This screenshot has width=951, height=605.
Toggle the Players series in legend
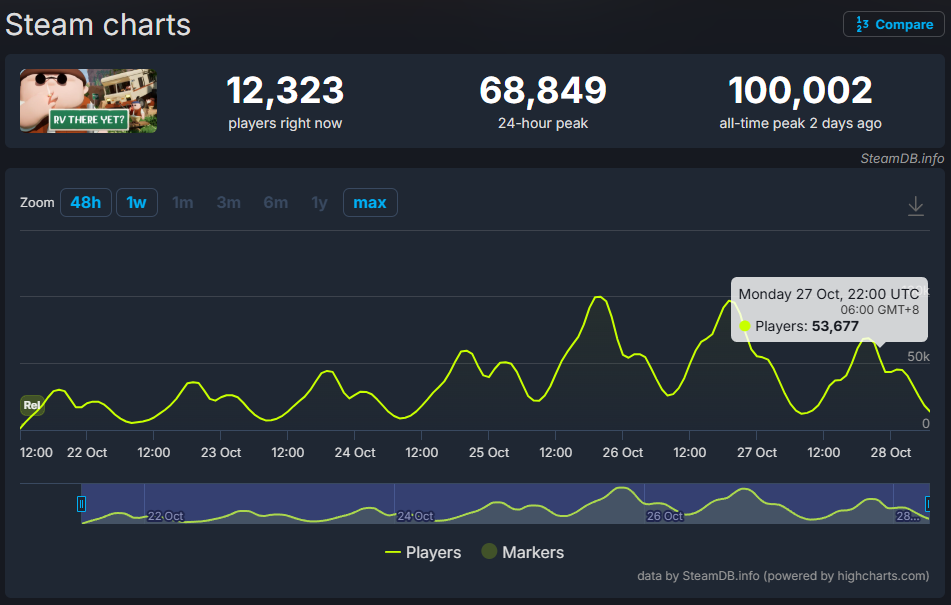point(423,552)
